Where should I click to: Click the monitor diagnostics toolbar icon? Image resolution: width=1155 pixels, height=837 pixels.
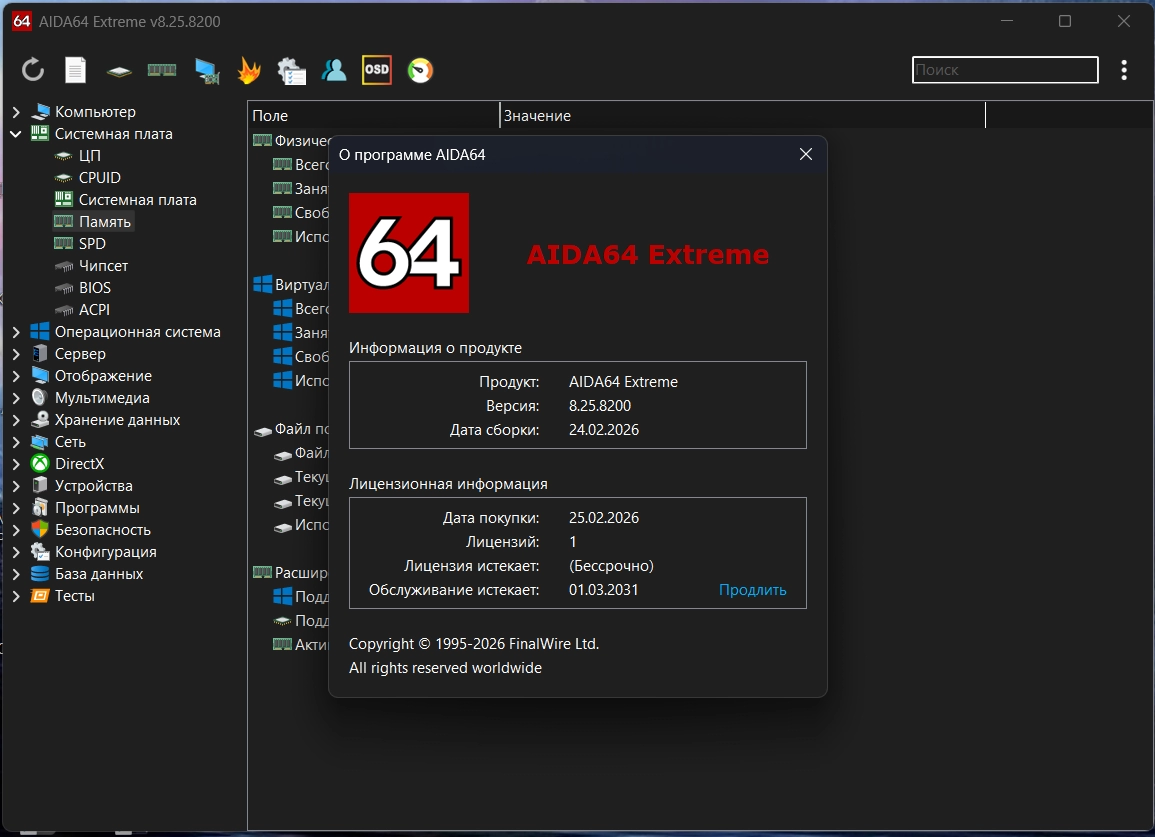click(x=206, y=70)
